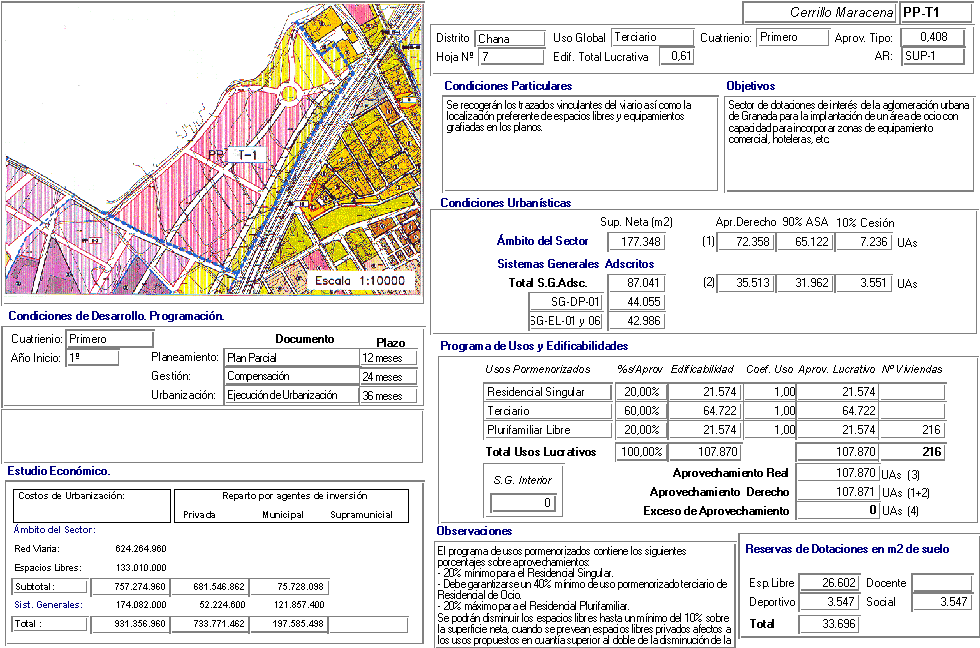Click the Aprov. Tipo value 0,408
The image size is (980, 648).
[x=934, y=38]
